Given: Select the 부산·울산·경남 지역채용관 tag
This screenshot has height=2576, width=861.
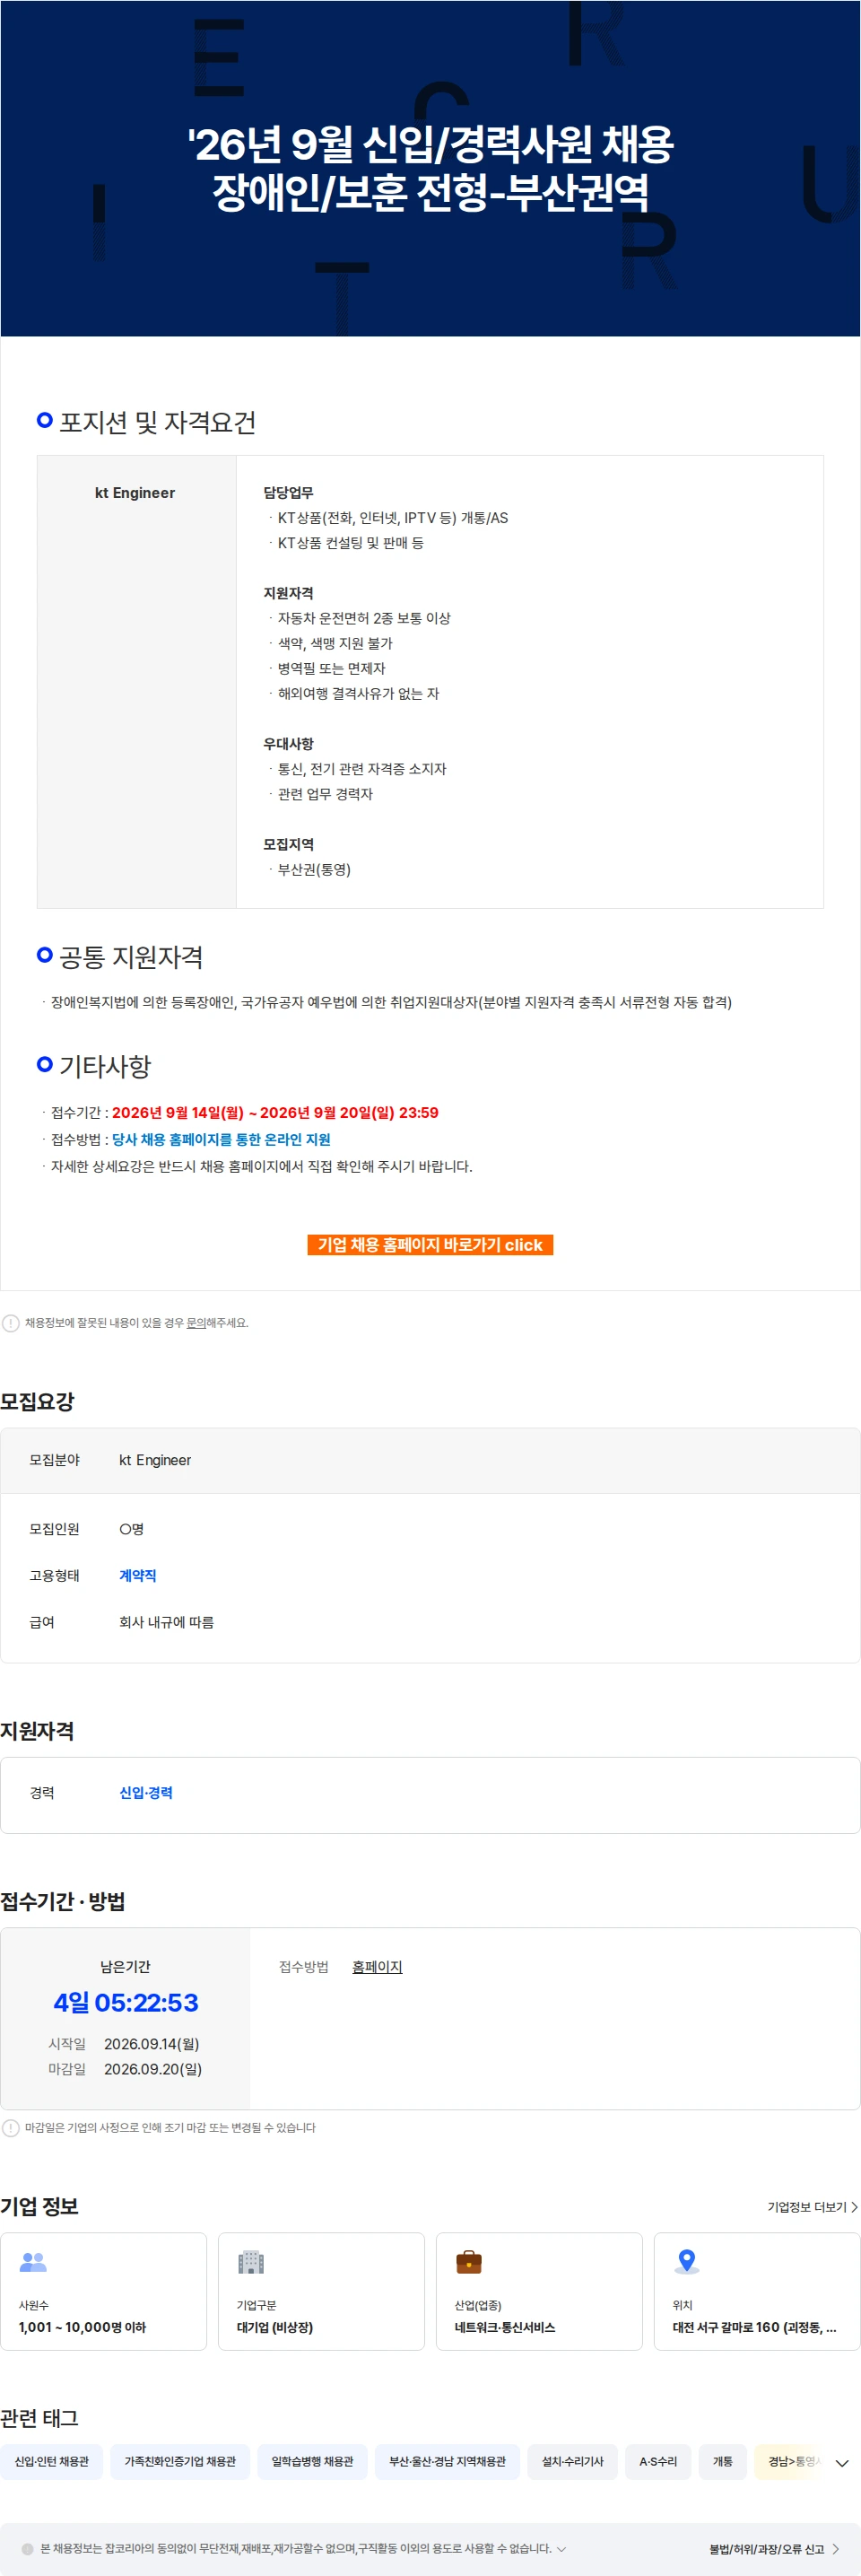Looking at the screenshot, I should [447, 2461].
